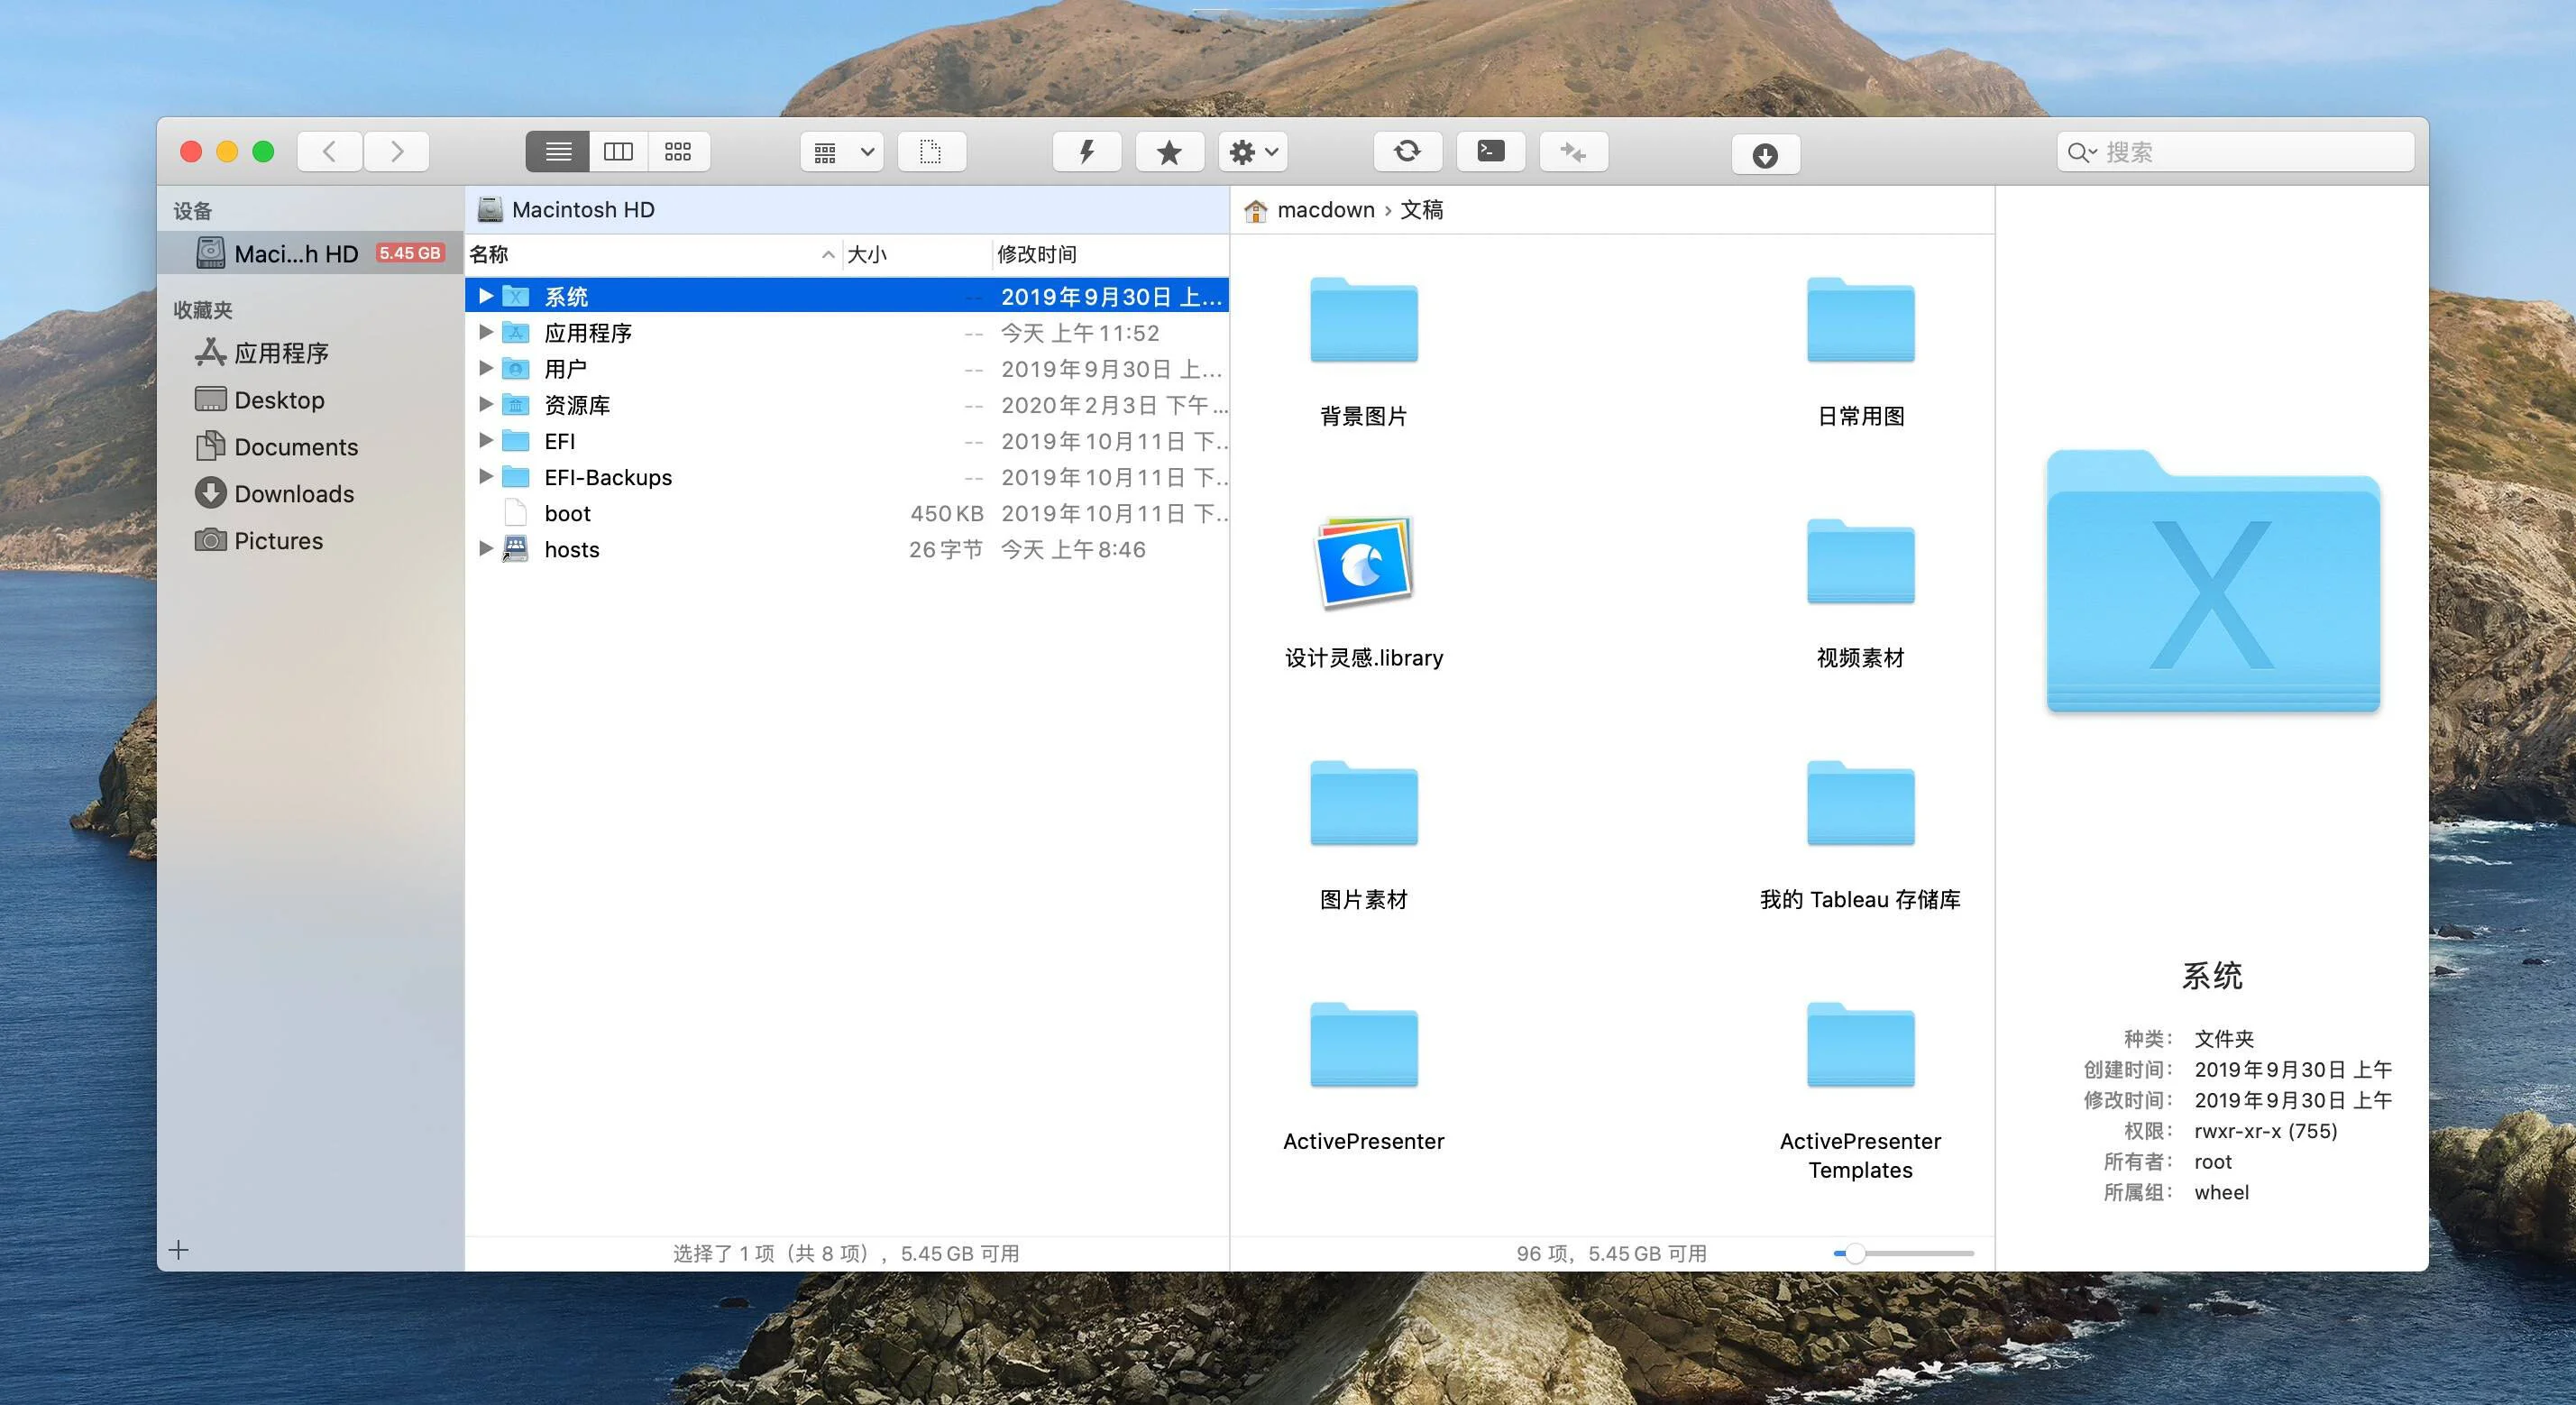The width and height of the screenshot is (2576, 1405).
Task: Go forward with the right arrow button
Action: [397, 151]
